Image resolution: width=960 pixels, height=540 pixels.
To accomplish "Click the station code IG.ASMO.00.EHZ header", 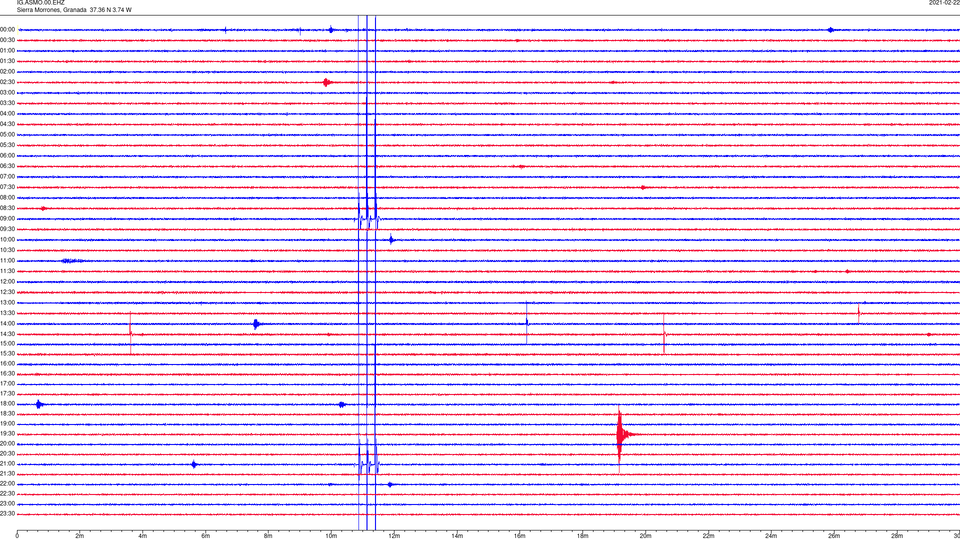I will pyautogui.click(x=40, y=2).
